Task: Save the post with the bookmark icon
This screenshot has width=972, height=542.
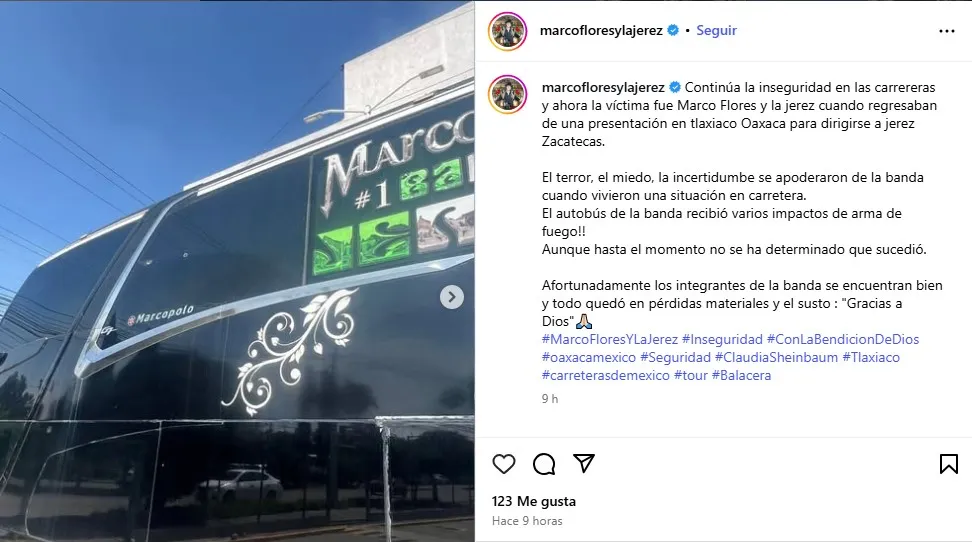Action: 948,464
